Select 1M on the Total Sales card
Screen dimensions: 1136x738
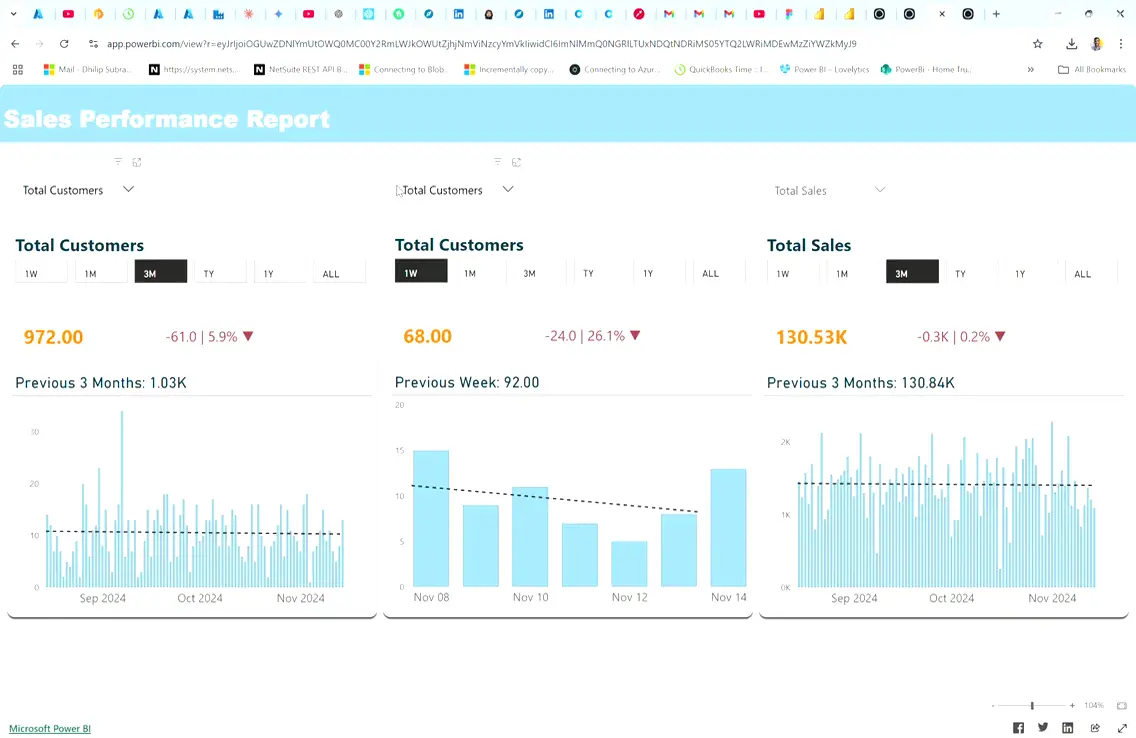[853, 273]
